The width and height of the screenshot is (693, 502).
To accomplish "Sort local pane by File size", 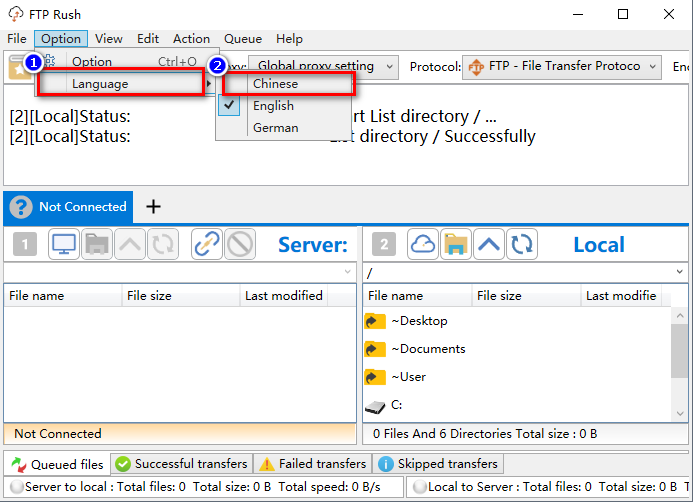I will pyautogui.click(x=526, y=296).
